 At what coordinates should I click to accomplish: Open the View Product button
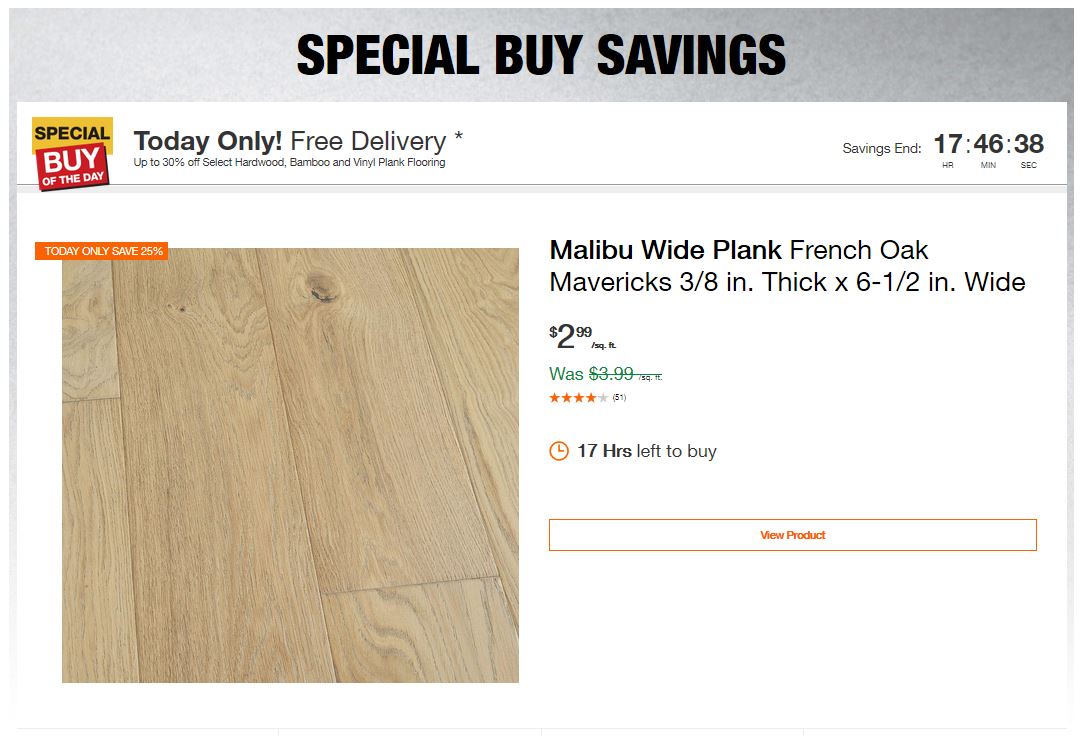792,535
